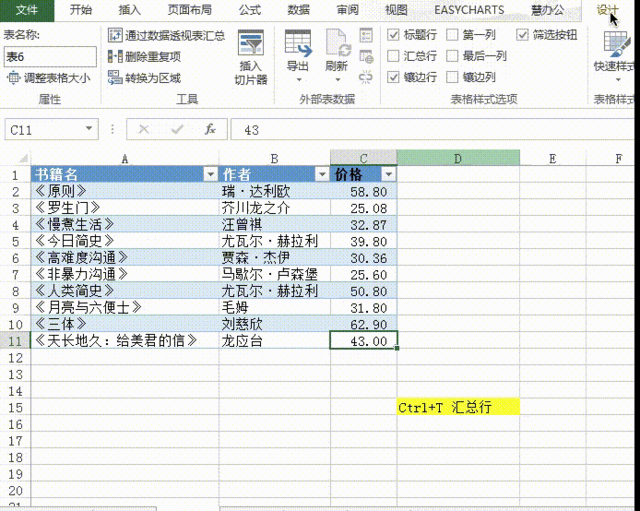Expand the Name Box dropdown arrow
The height and width of the screenshot is (511, 640).
[89, 129]
